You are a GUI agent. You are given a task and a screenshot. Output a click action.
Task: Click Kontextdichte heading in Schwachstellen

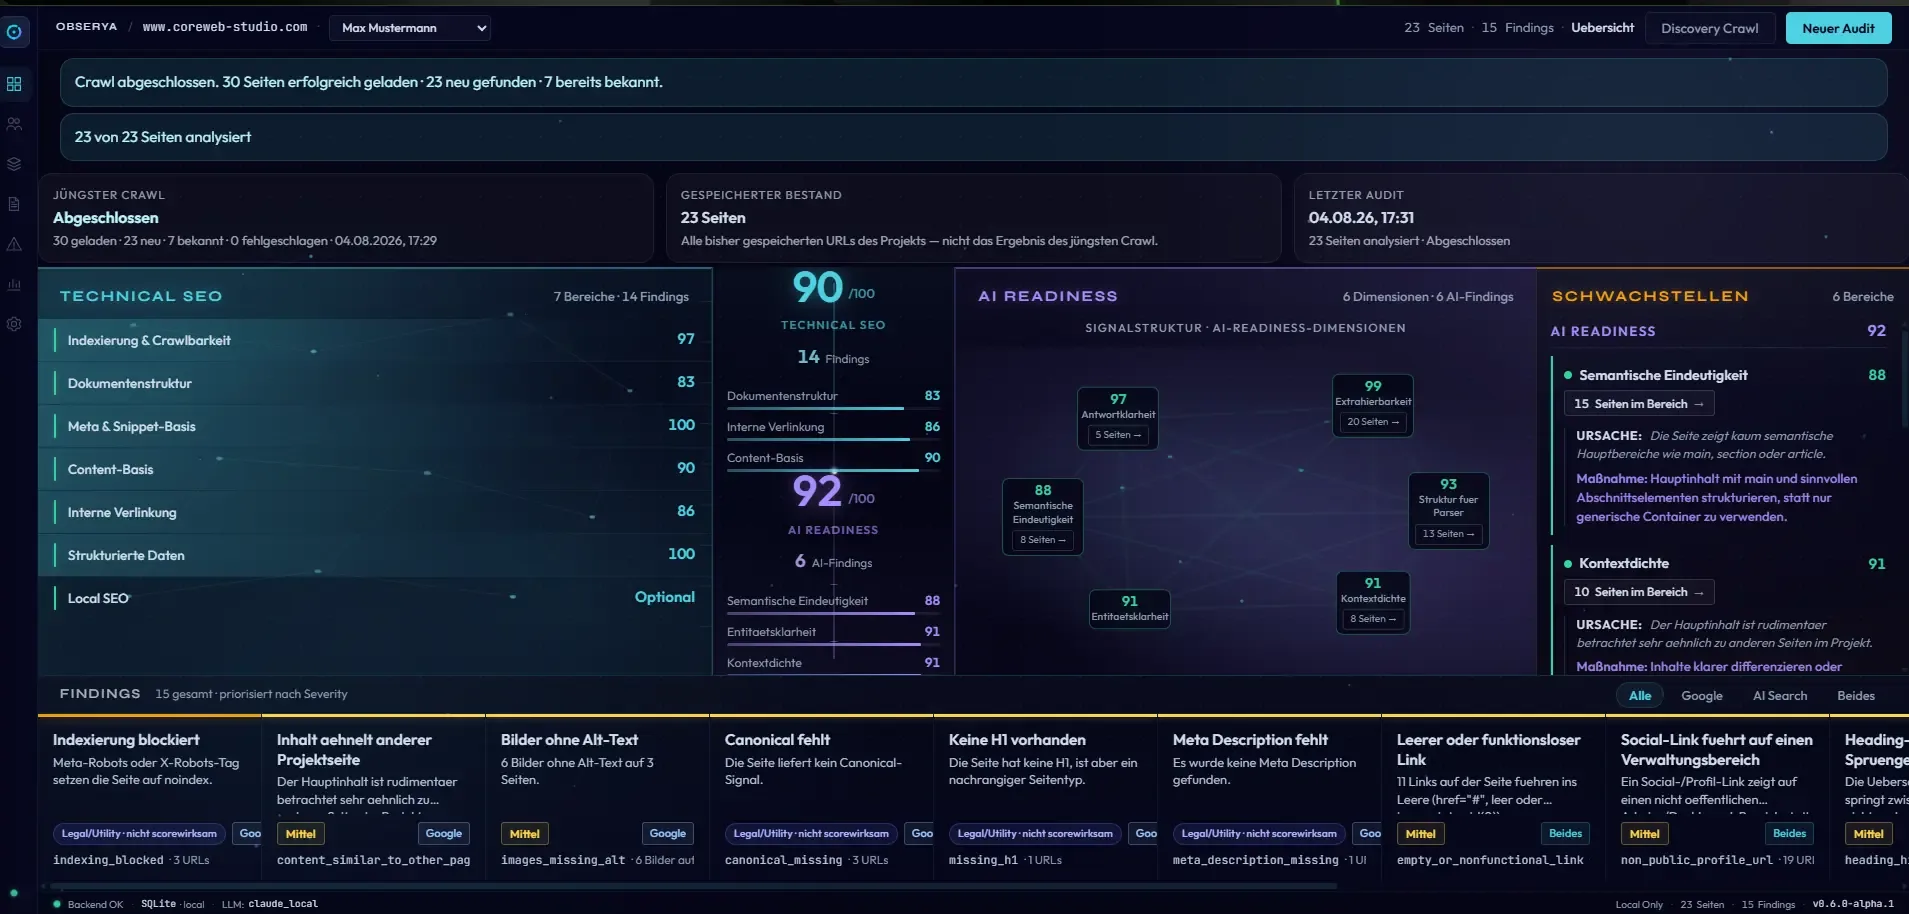click(x=1623, y=563)
